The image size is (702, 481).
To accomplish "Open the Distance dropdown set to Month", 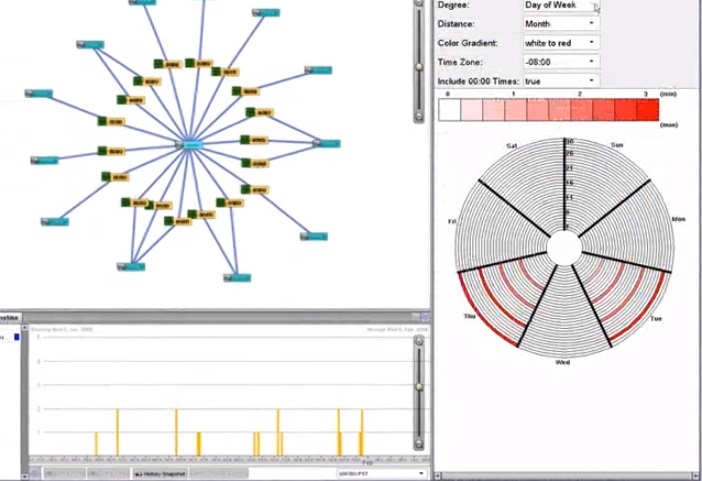I will tap(561, 24).
